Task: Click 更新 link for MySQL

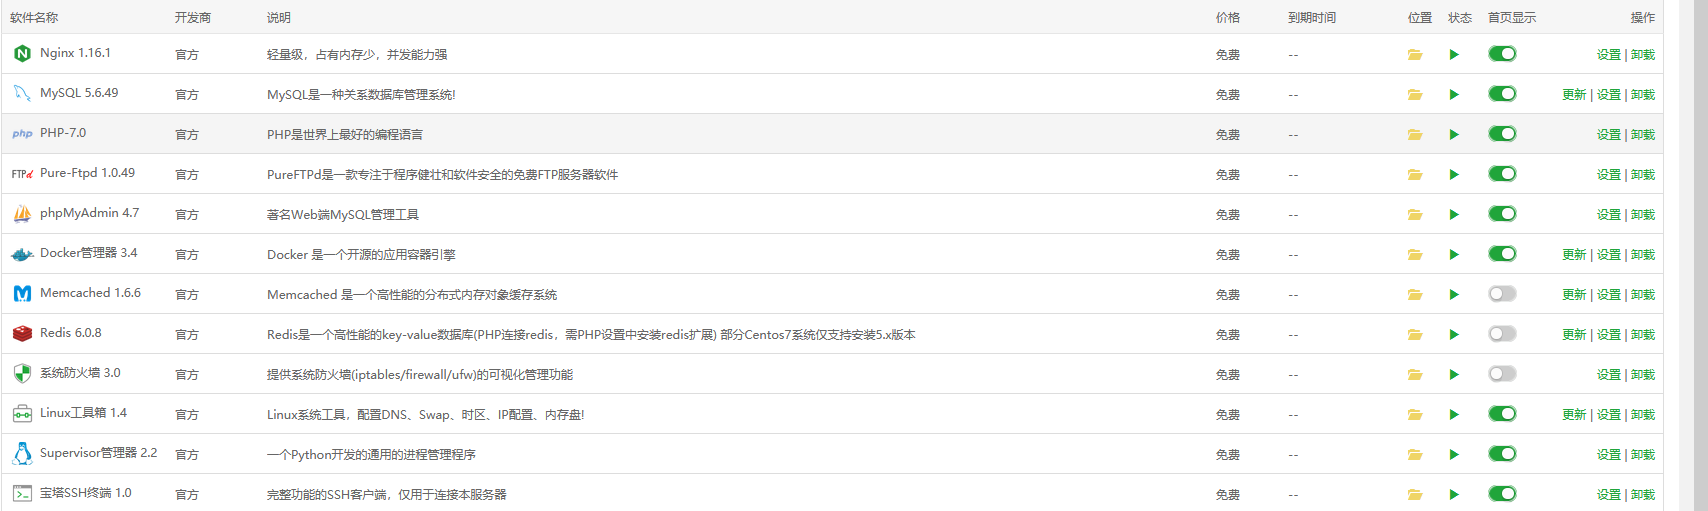Action: [x=1574, y=95]
